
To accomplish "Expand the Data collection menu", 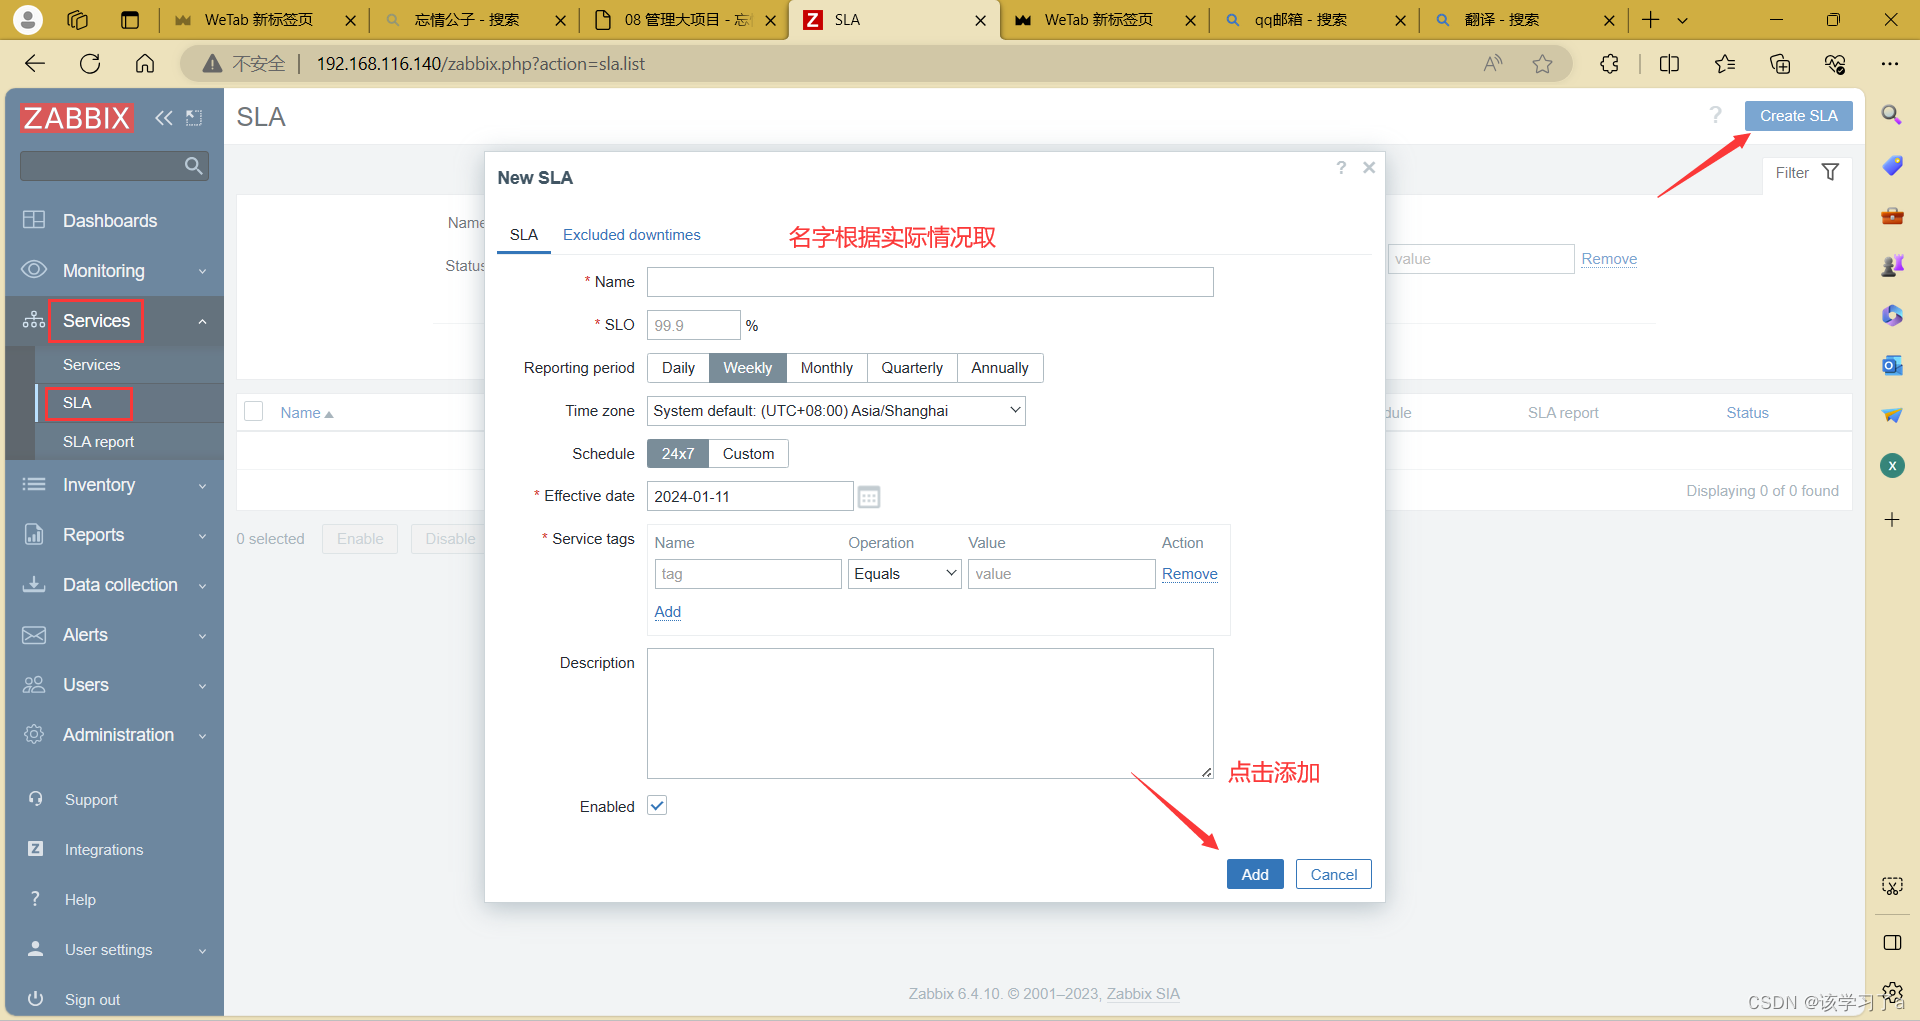I will [115, 585].
